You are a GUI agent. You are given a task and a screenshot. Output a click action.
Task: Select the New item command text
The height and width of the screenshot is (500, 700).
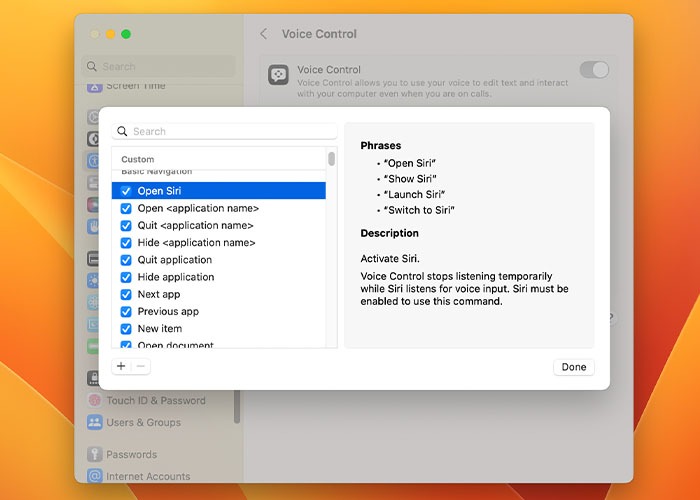(159, 329)
